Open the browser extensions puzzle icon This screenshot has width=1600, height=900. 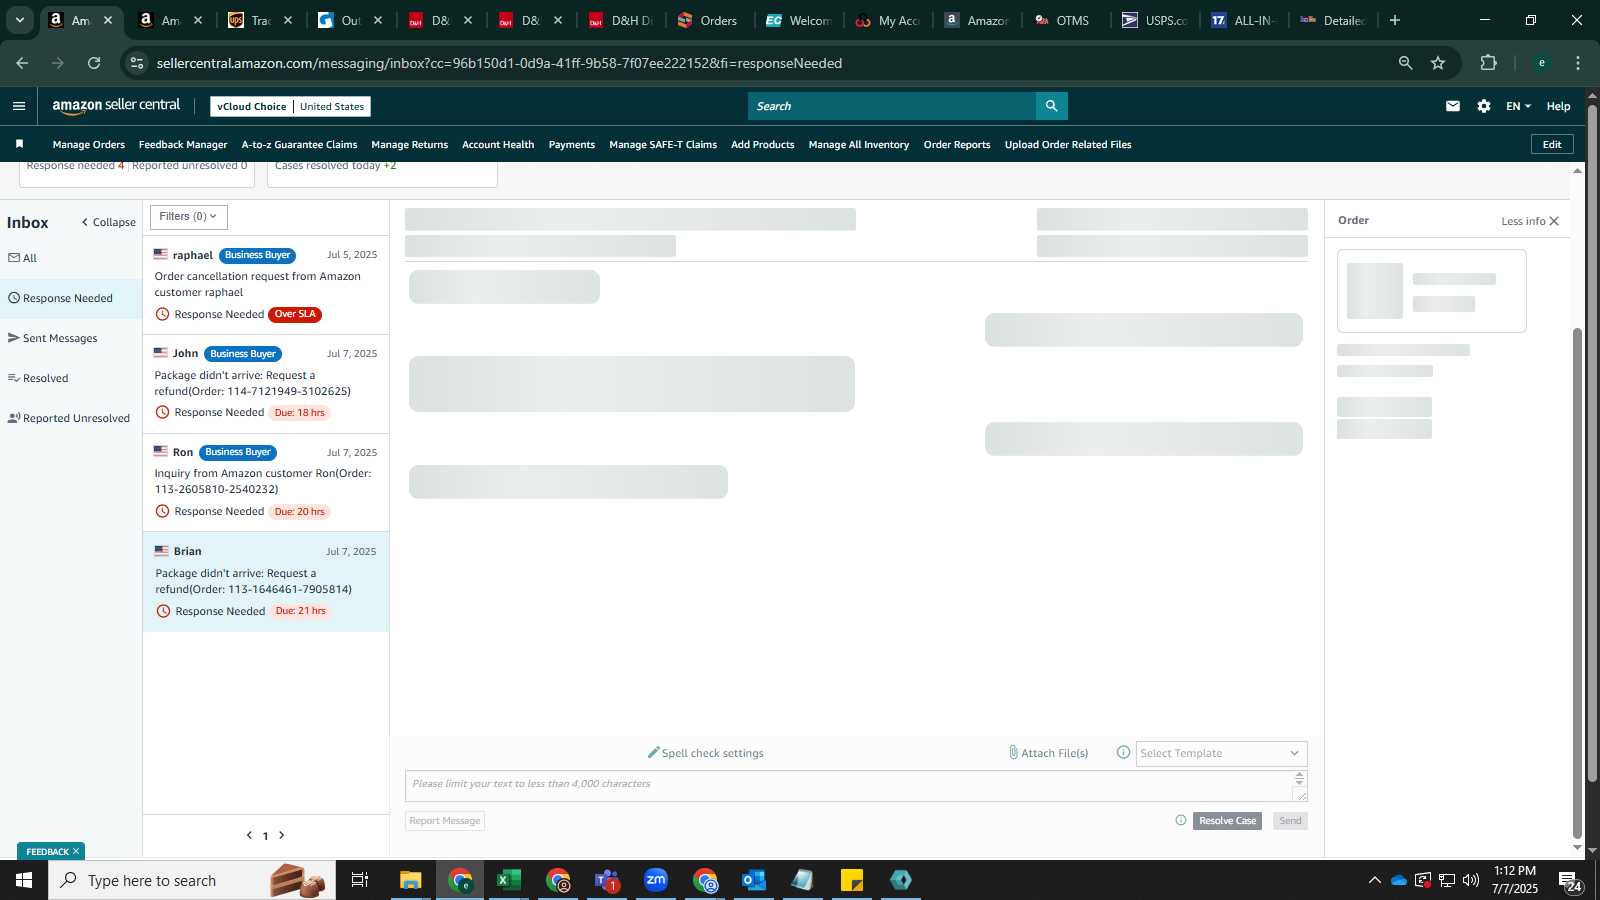coord(1488,63)
